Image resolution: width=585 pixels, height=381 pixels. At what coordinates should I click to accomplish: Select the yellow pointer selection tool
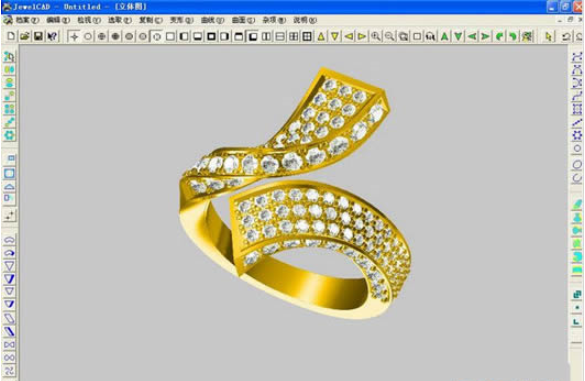point(548,36)
